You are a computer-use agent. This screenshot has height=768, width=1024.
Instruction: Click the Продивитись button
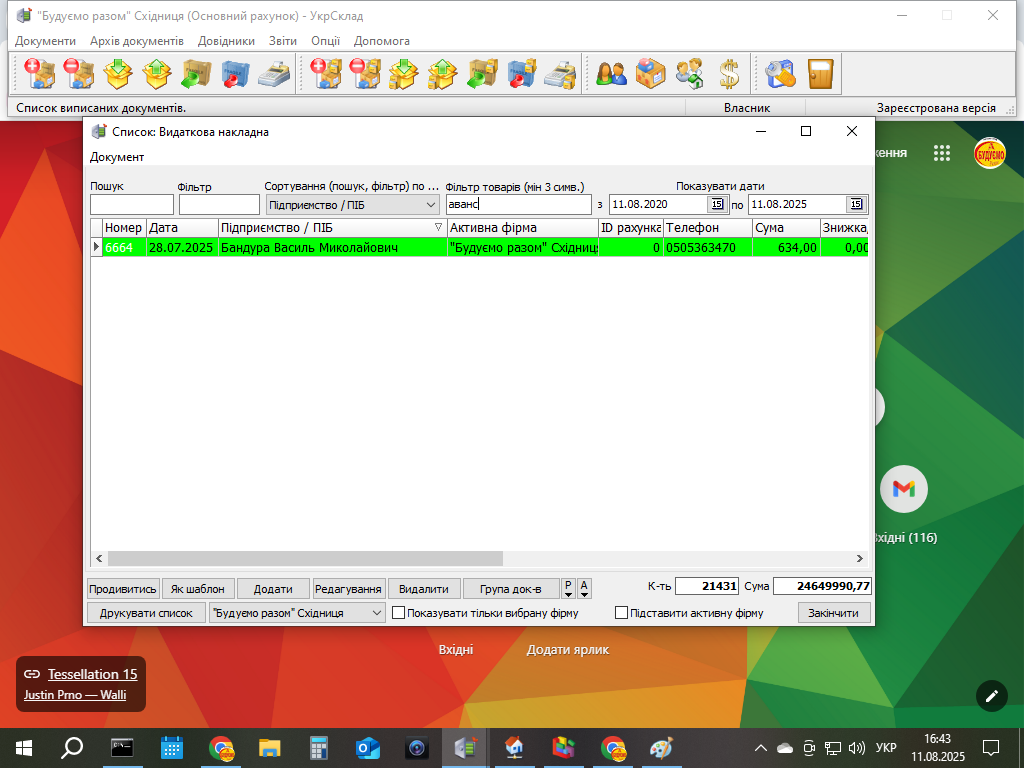(123, 588)
